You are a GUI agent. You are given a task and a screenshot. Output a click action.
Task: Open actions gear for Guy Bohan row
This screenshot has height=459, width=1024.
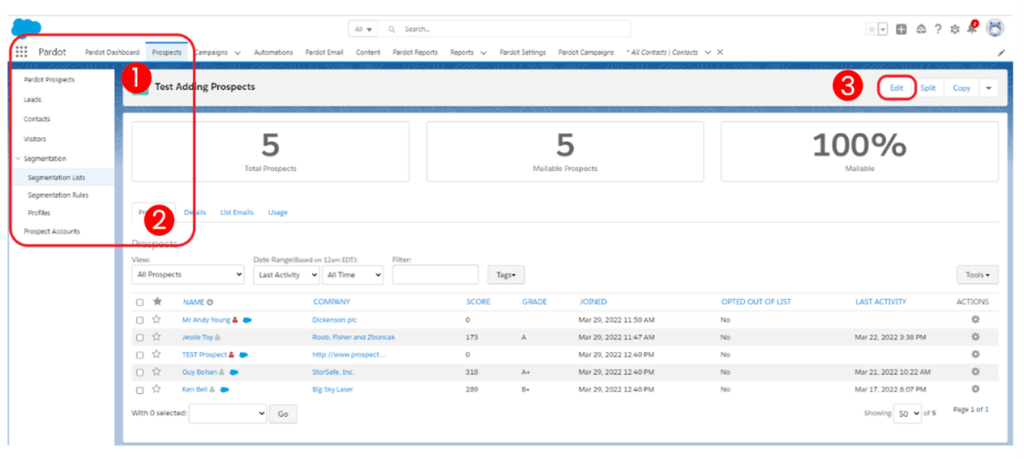click(x=975, y=371)
